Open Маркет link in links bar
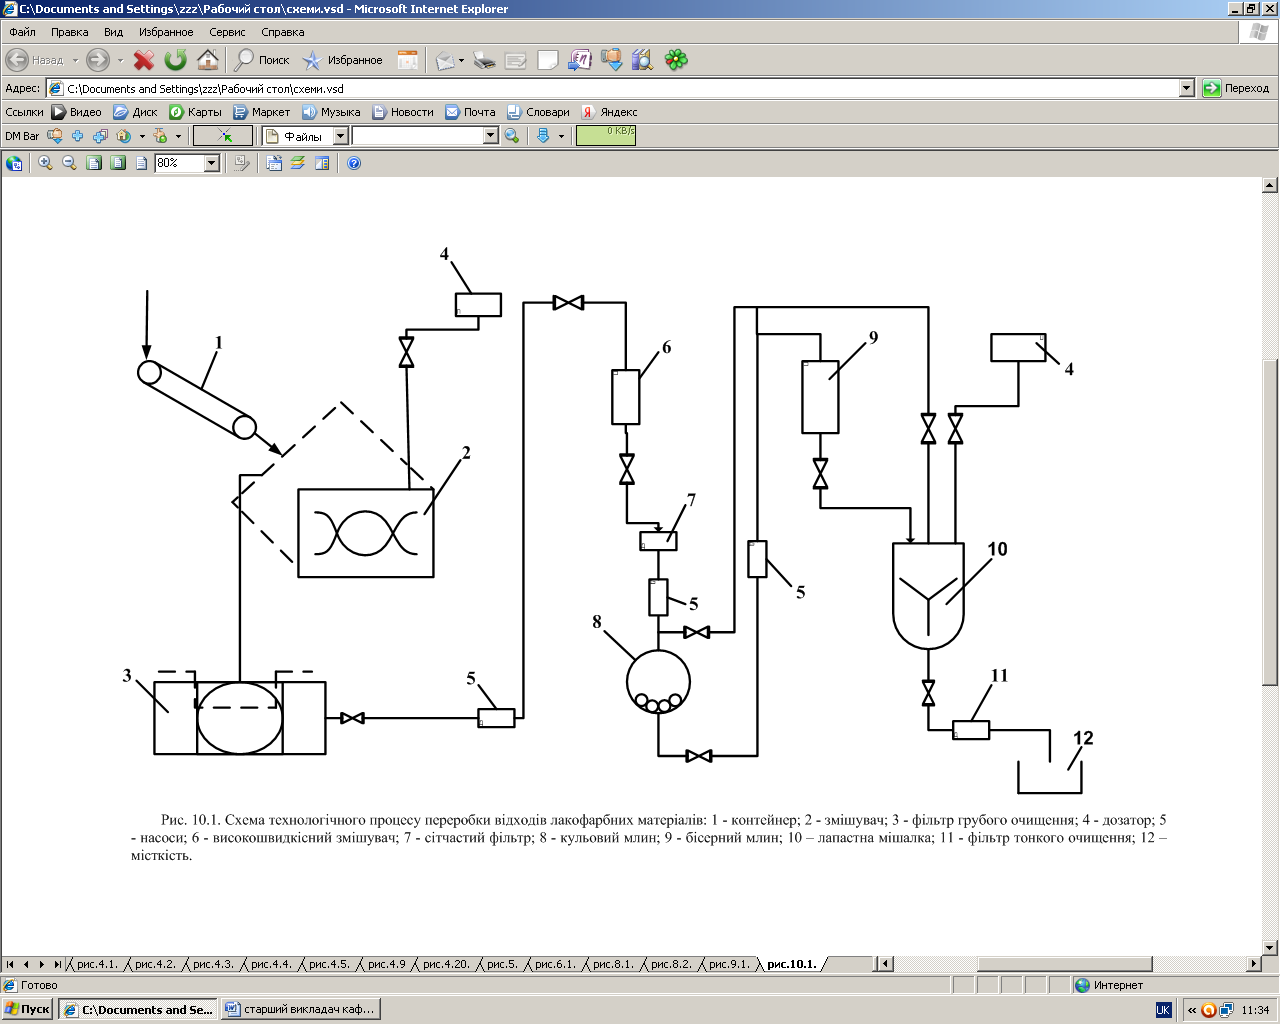 pyautogui.click(x=262, y=112)
